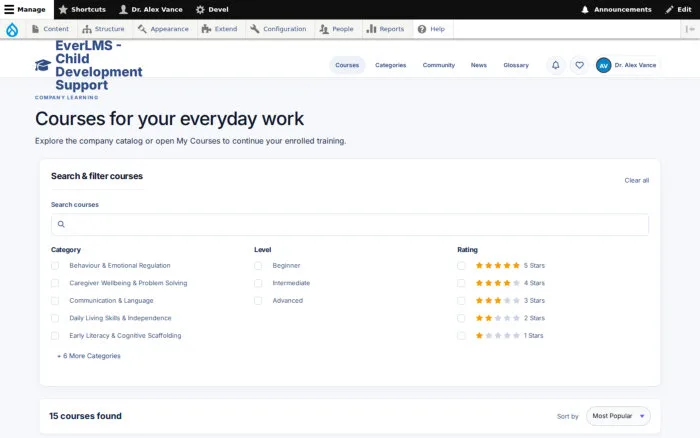Viewport: 700px width, 438px height.
Task: Open favorites heart icon
Action: (x=579, y=65)
